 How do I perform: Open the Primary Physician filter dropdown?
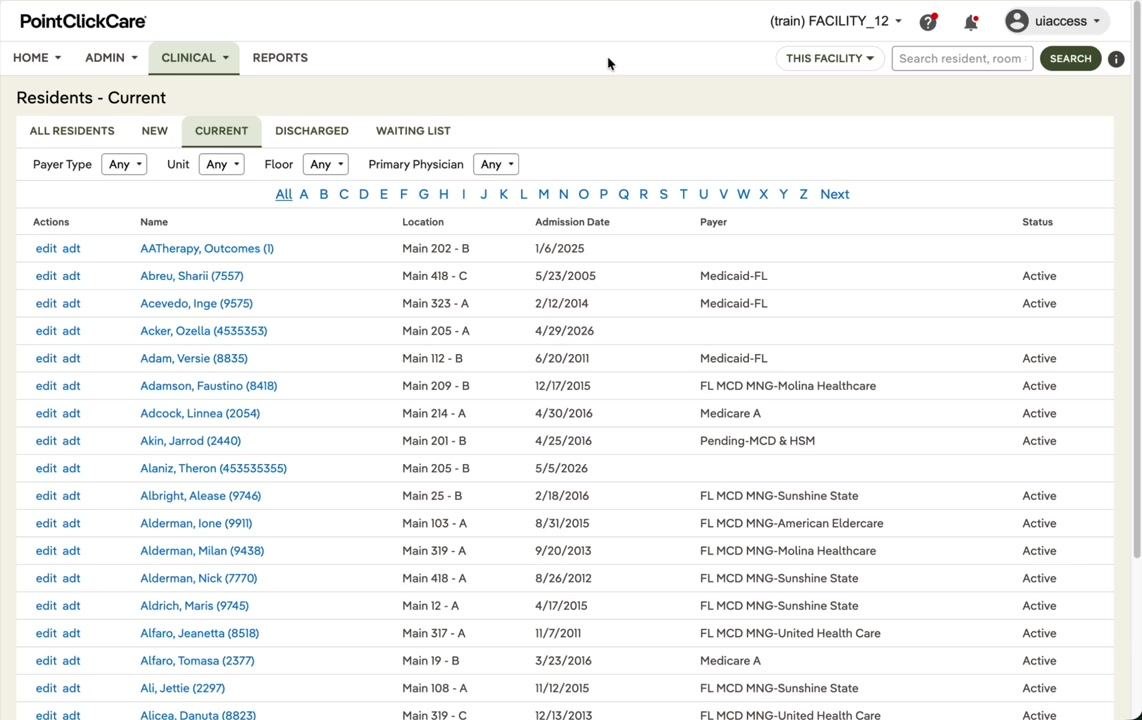tap(496, 165)
